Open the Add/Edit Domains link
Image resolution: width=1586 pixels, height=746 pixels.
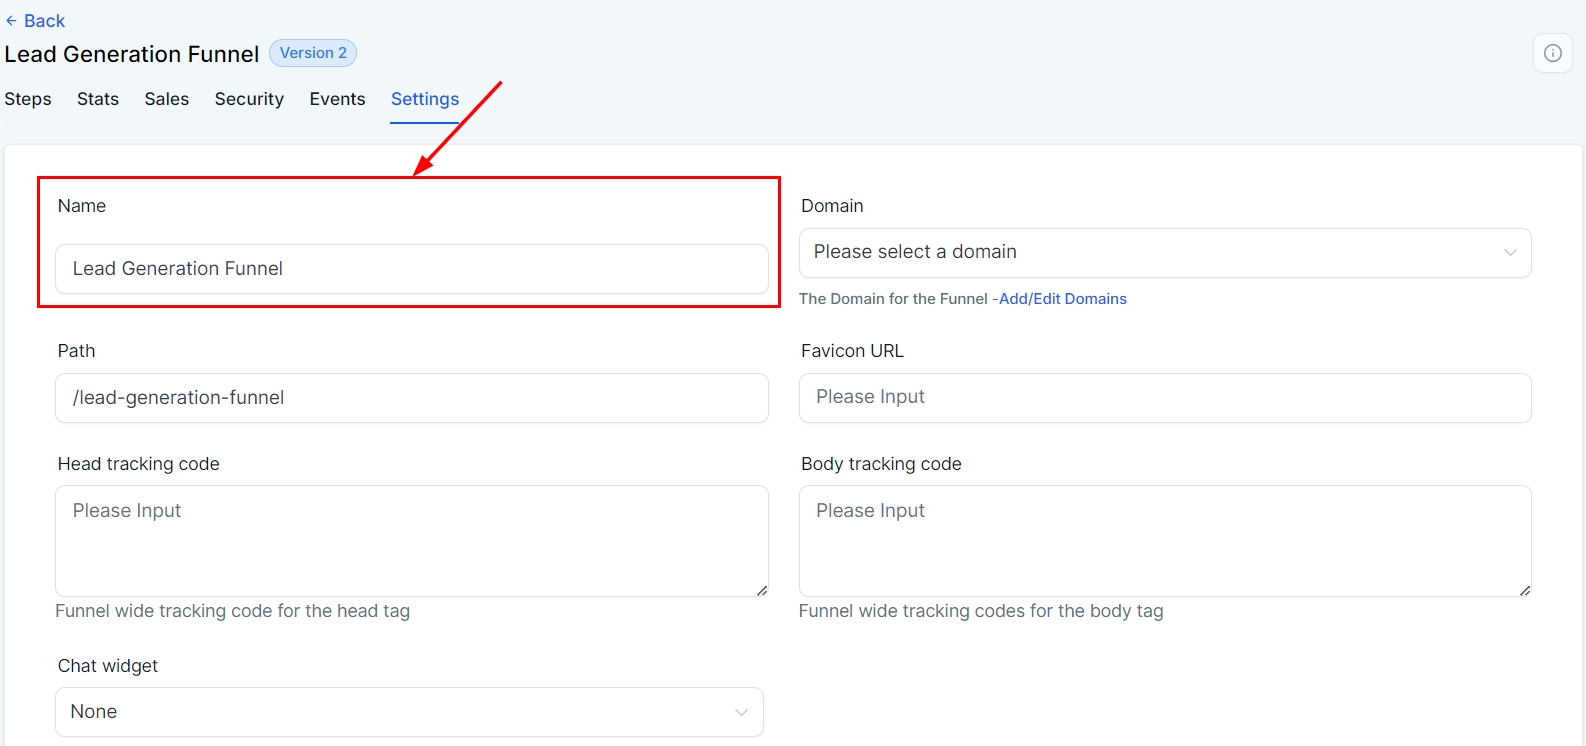(x=1062, y=299)
